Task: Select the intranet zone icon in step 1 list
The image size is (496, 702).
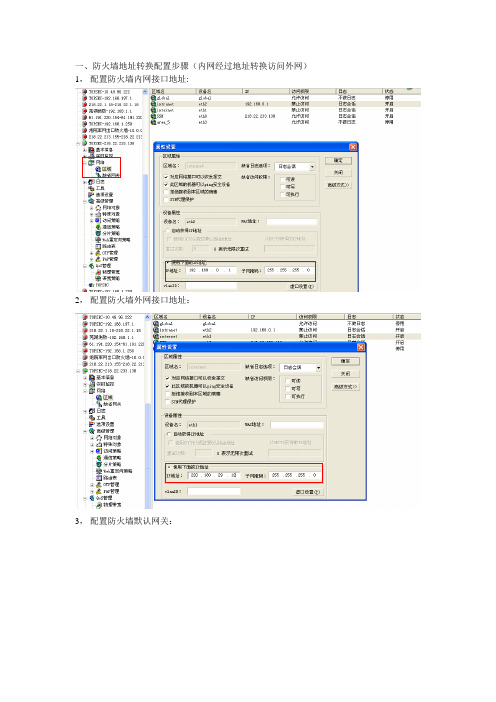Action: click(154, 104)
